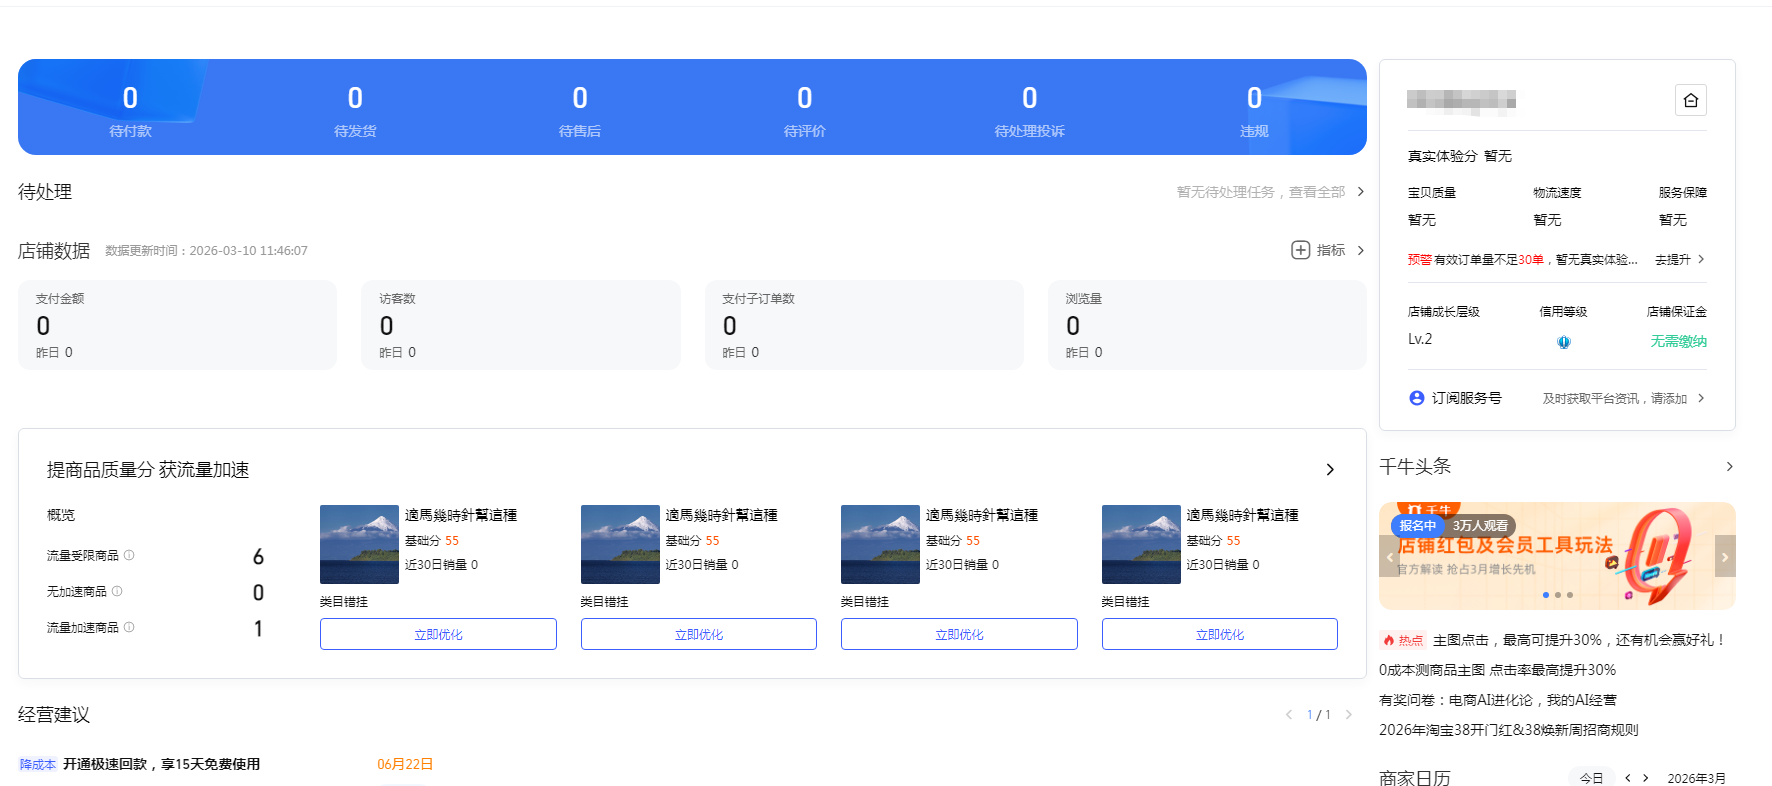Click 流量受限商品 count 6
Image resolution: width=1772 pixels, height=786 pixels.
(258, 556)
